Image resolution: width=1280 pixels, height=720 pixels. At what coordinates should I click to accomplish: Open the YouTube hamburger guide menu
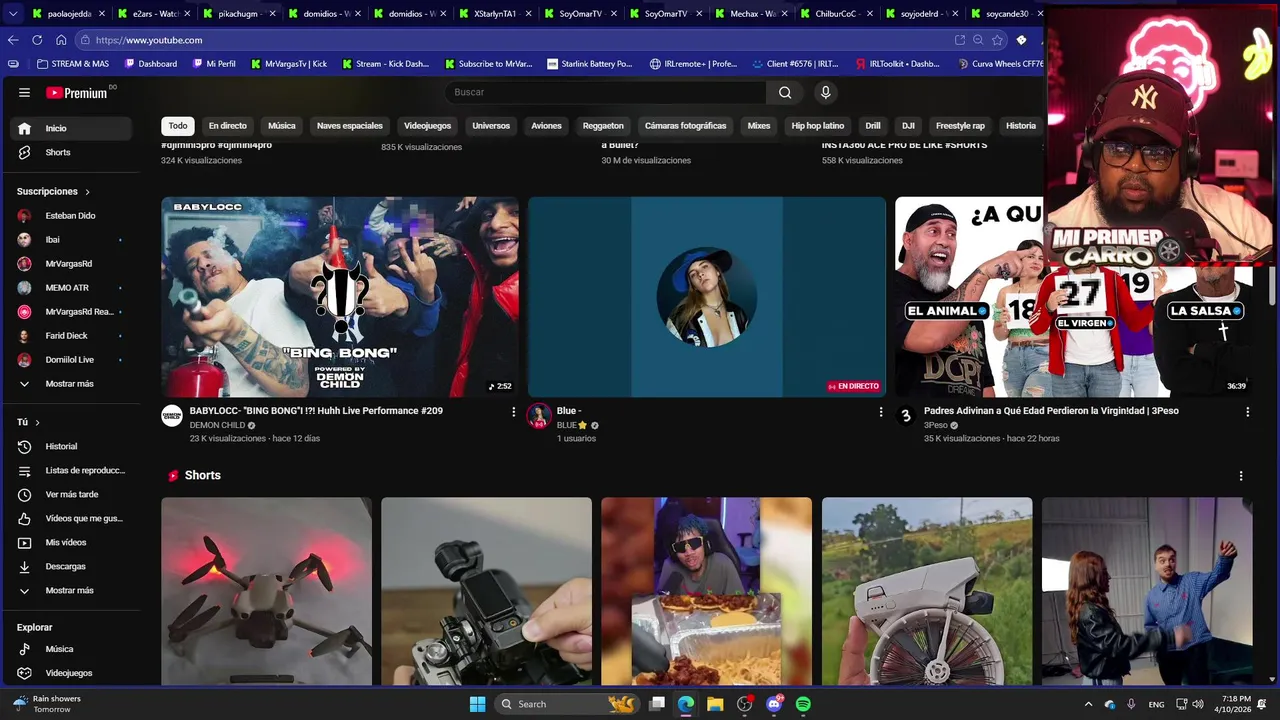pyautogui.click(x=24, y=92)
